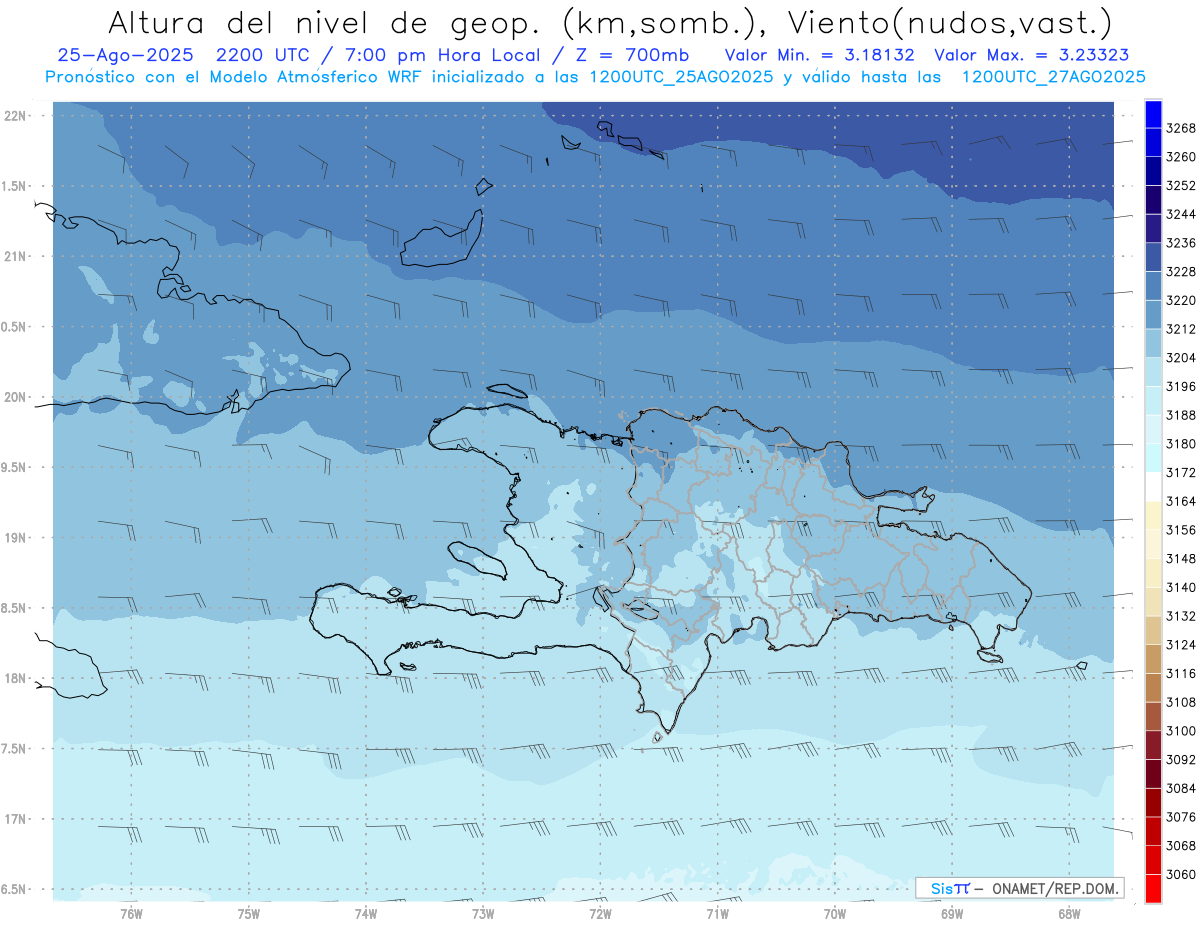Screen dimensions: 1200x927
Task: Click the valid-until time '1200UTC_27AGO2025'
Action: [1053, 77]
